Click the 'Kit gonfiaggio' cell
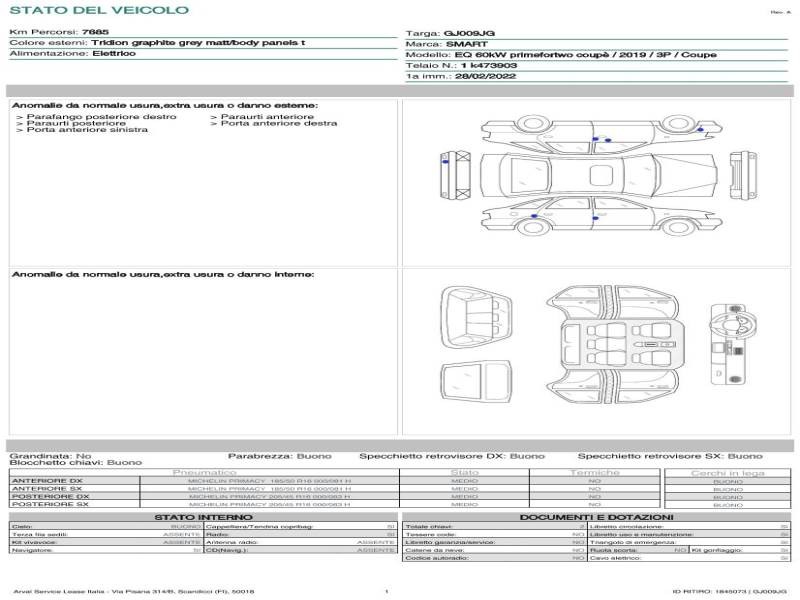 pyautogui.click(x=740, y=550)
